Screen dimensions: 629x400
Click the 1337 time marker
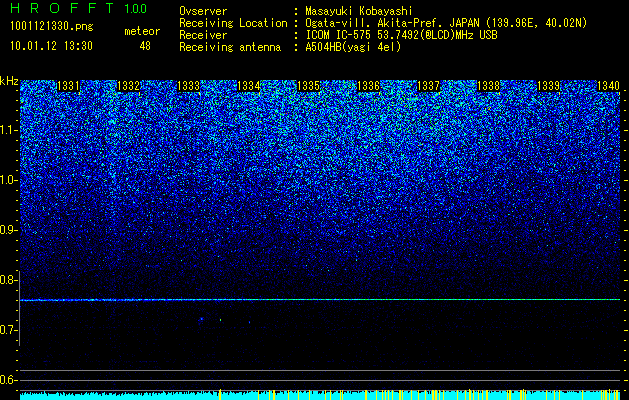(428, 86)
